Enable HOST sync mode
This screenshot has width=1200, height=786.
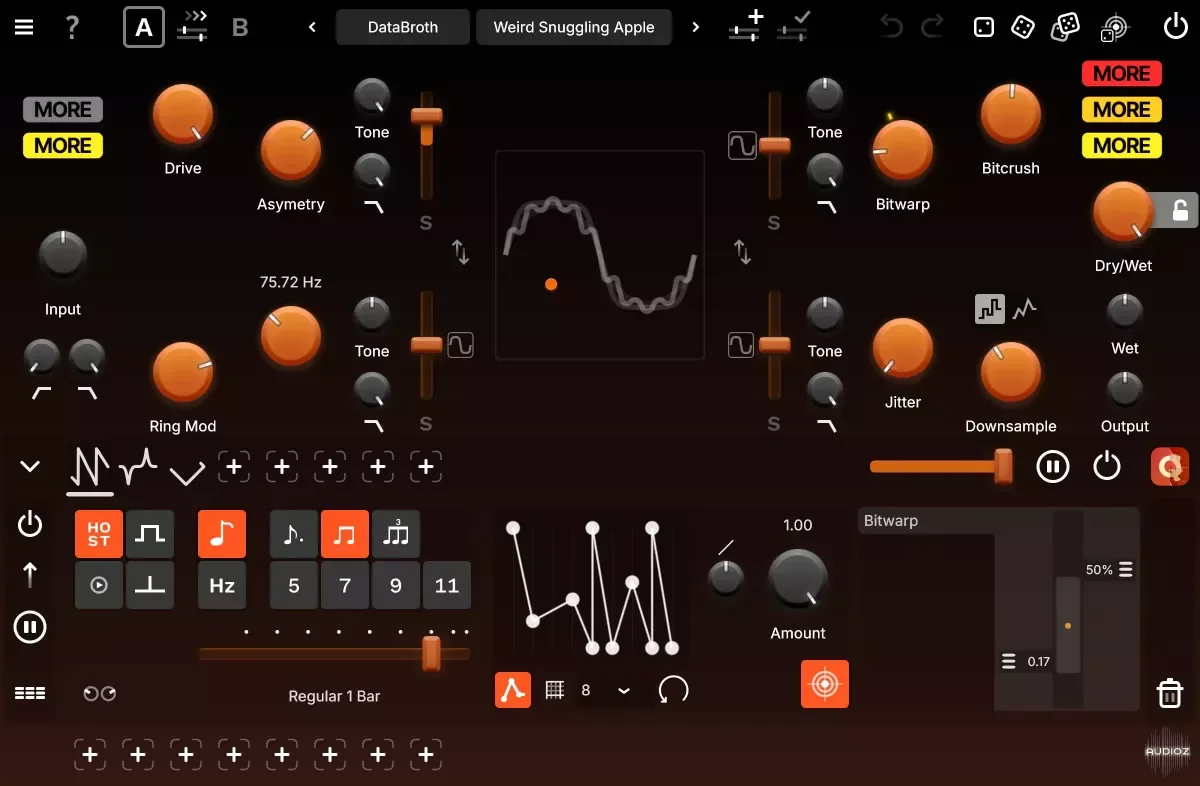(x=99, y=534)
